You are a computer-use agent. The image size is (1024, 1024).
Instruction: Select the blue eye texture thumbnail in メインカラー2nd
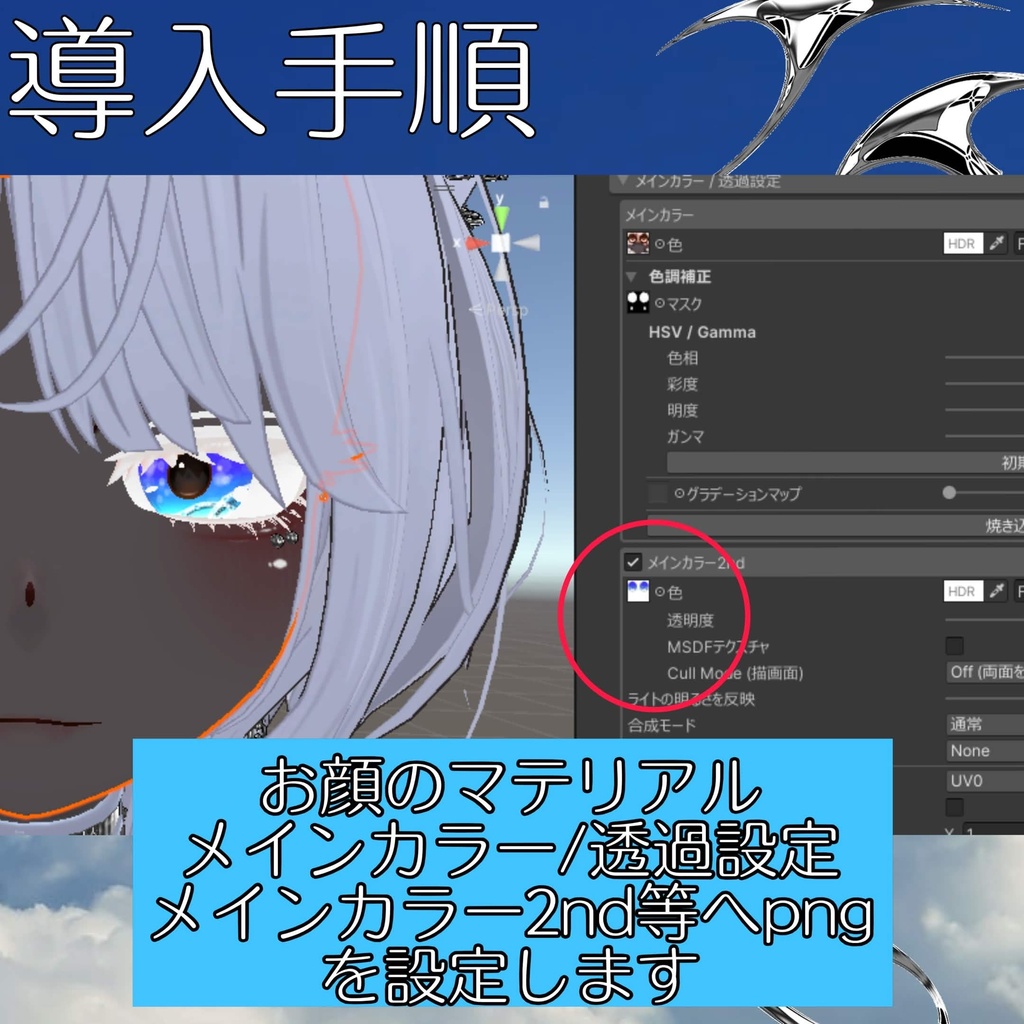point(637,591)
